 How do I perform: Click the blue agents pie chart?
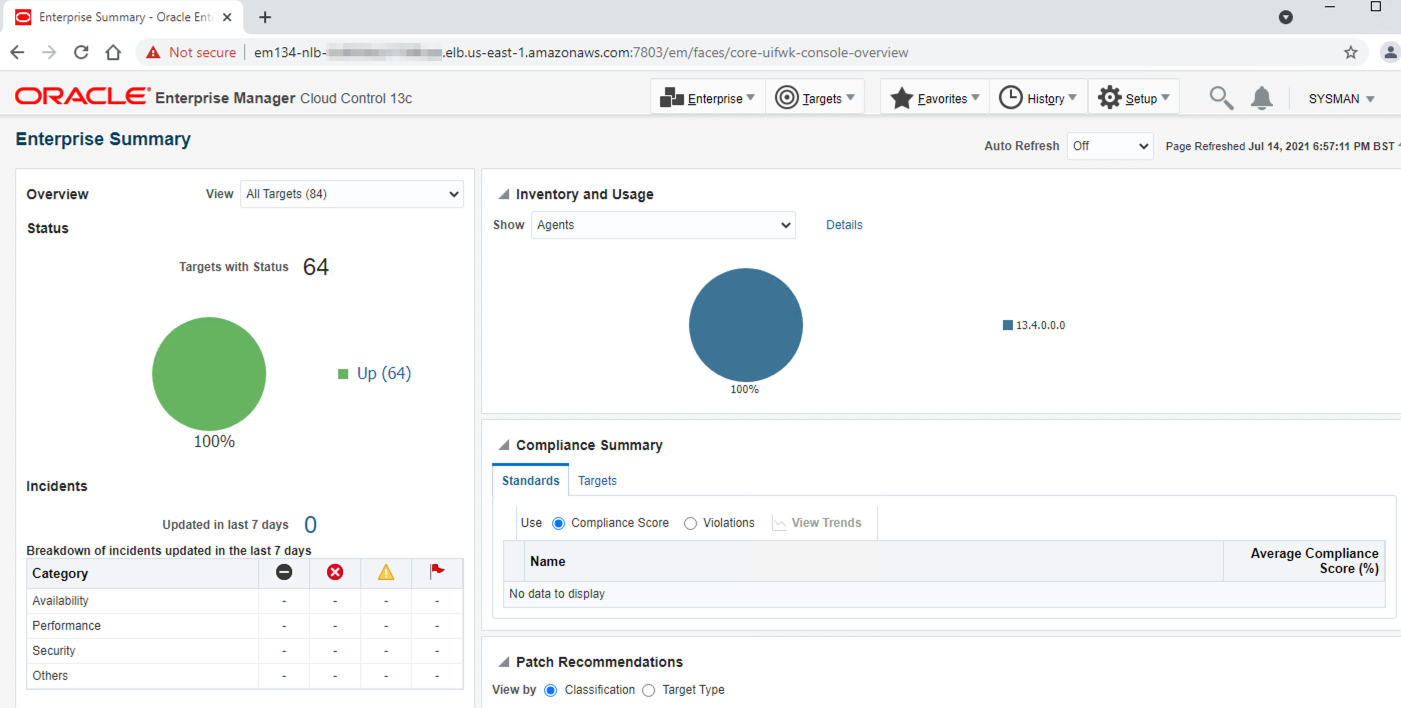click(x=746, y=325)
